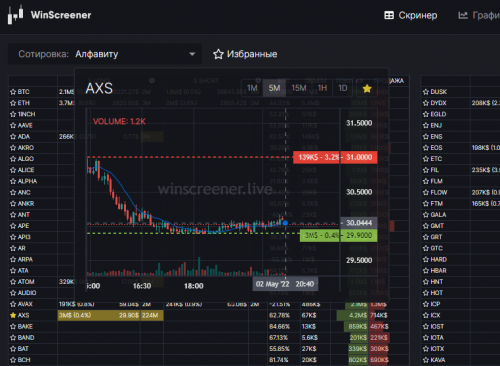Star the ALPHA row

point(13,181)
